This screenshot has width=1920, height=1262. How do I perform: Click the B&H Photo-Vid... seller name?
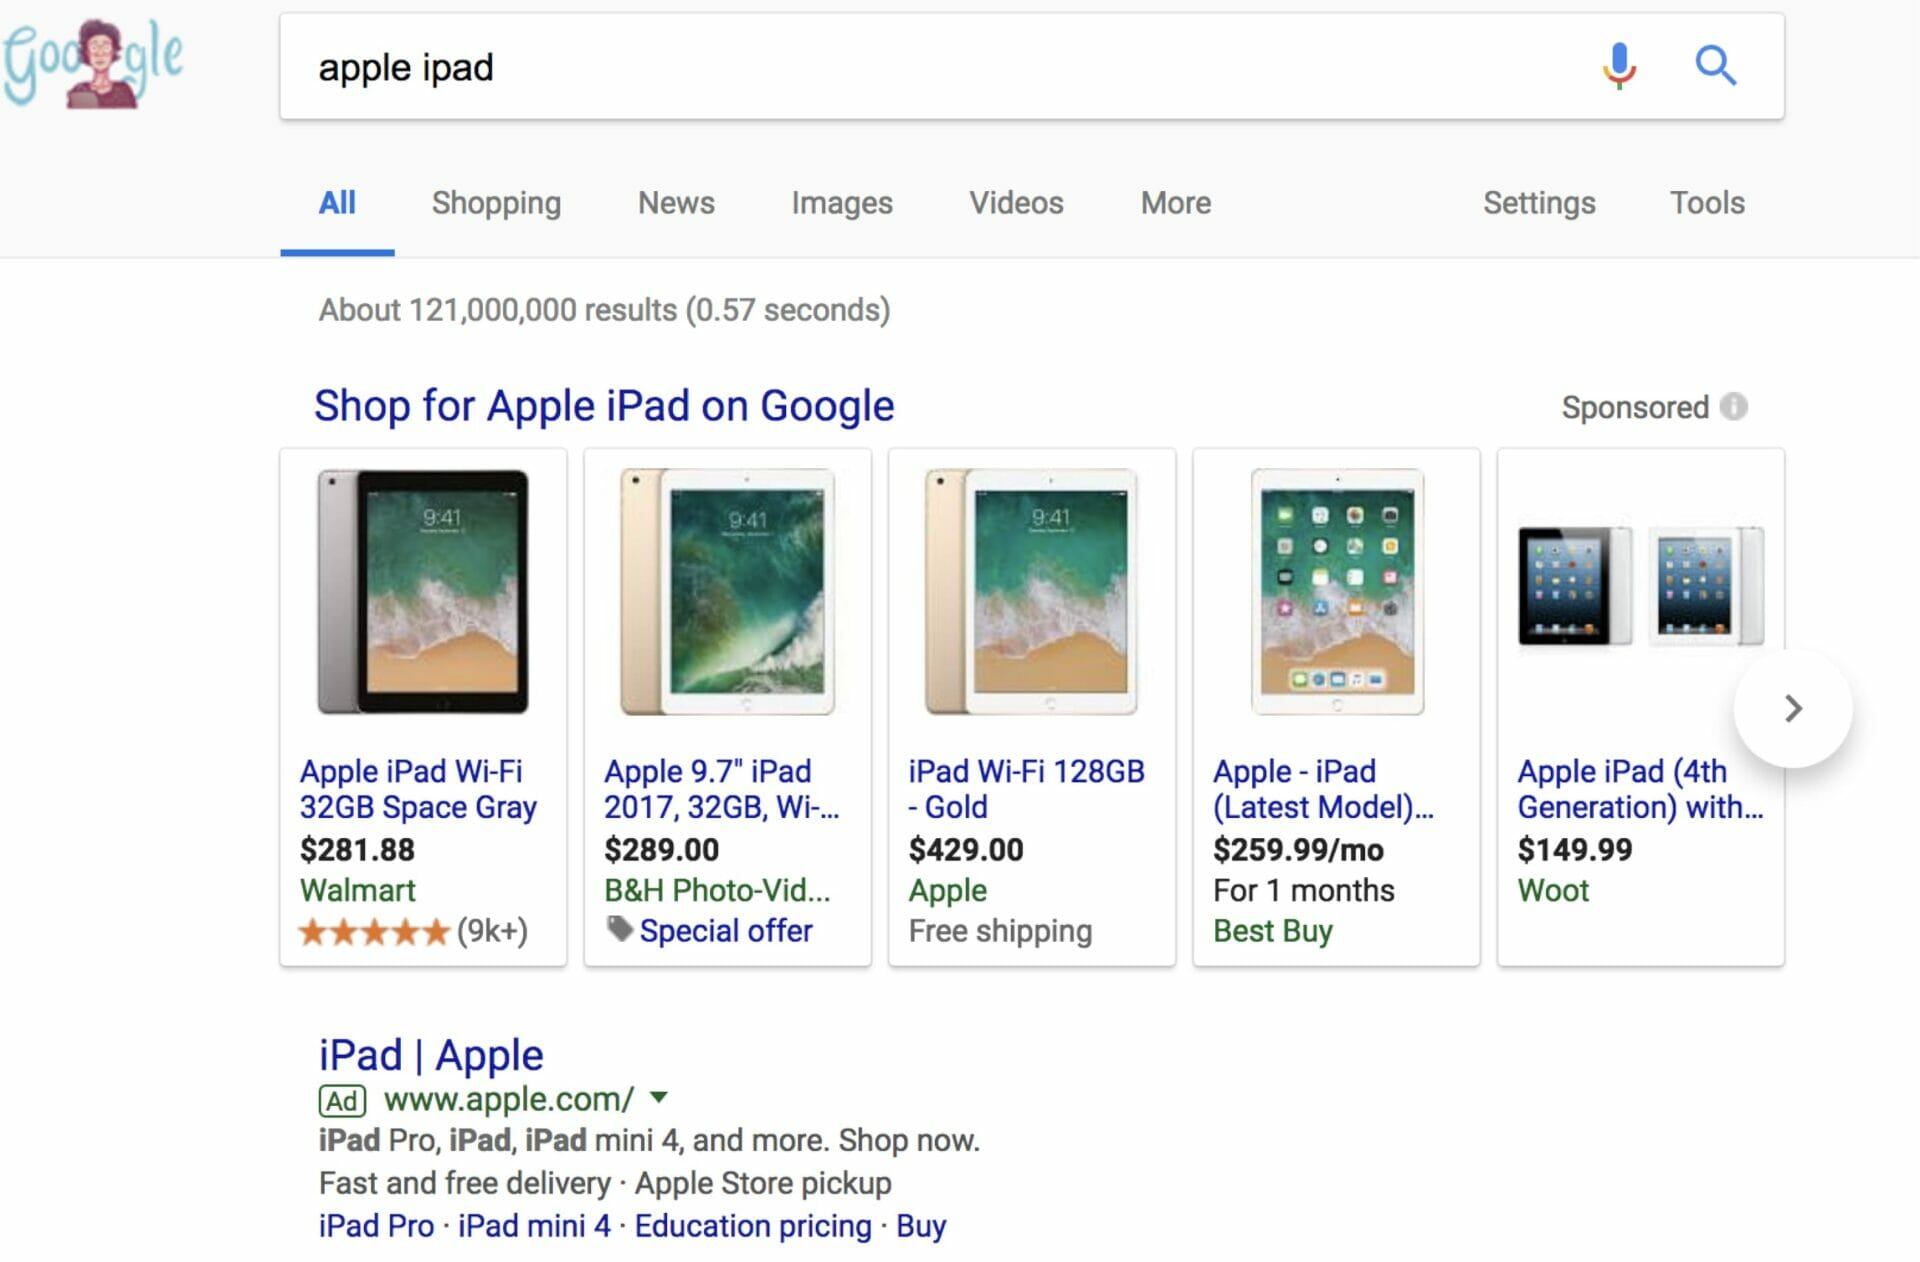pos(717,890)
